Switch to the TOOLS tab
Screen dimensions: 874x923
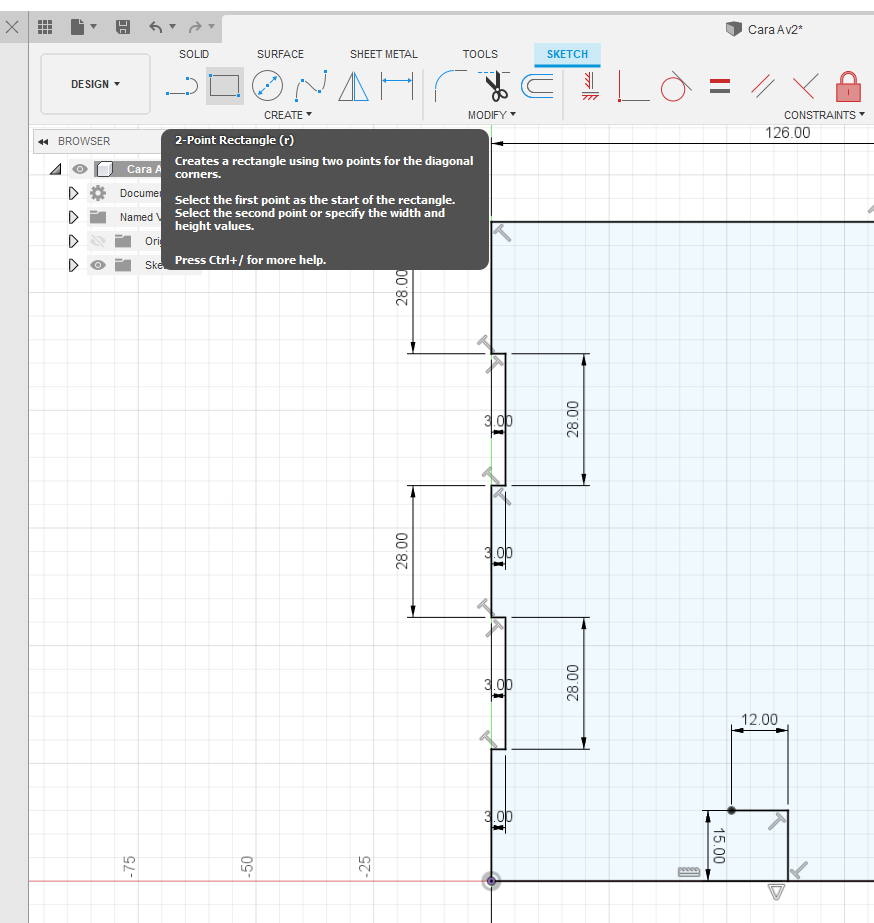tap(480, 54)
